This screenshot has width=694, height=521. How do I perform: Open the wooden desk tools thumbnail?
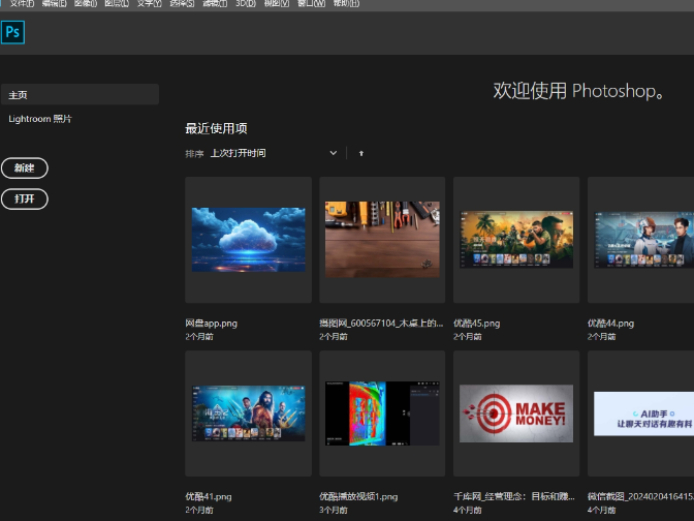pyautogui.click(x=382, y=240)
